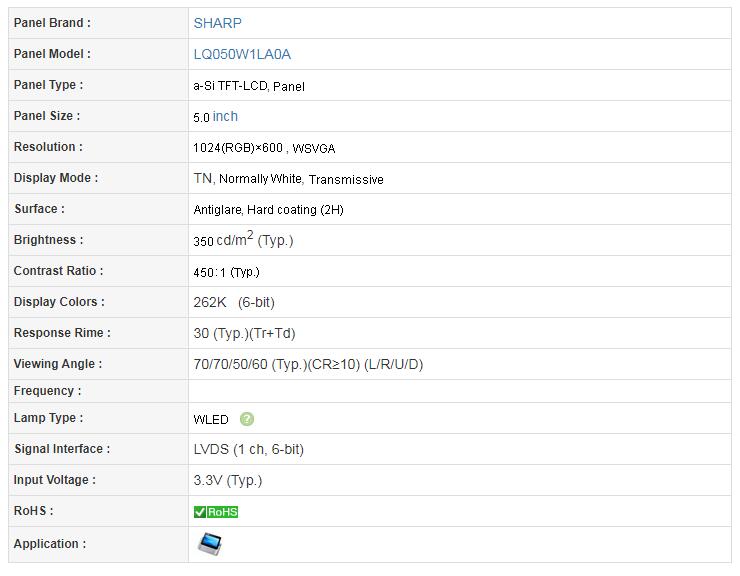Viewport: 740px width, 576px height.
Task: Click the blue inch unit link
Action: click(x=225, y=116)
